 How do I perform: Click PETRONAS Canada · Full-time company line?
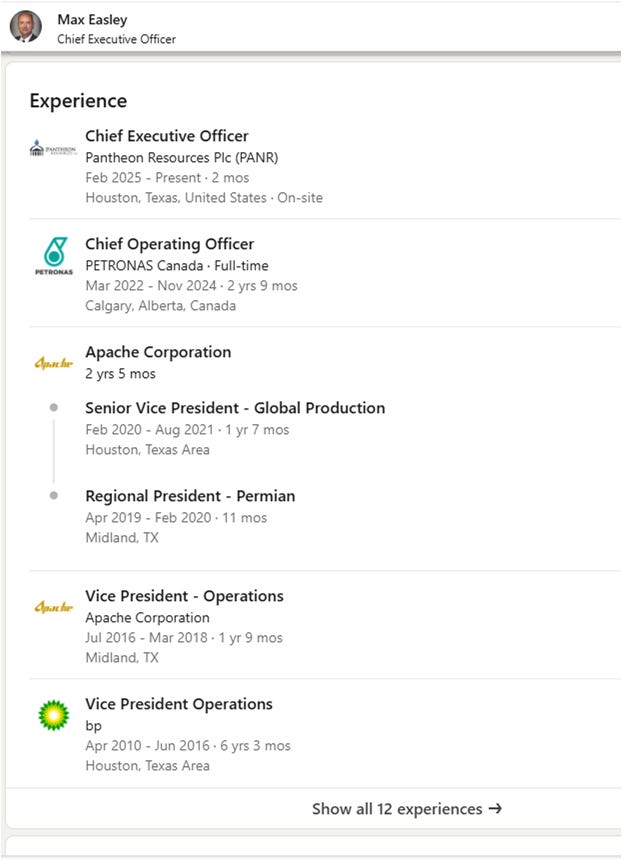(178, 265)
